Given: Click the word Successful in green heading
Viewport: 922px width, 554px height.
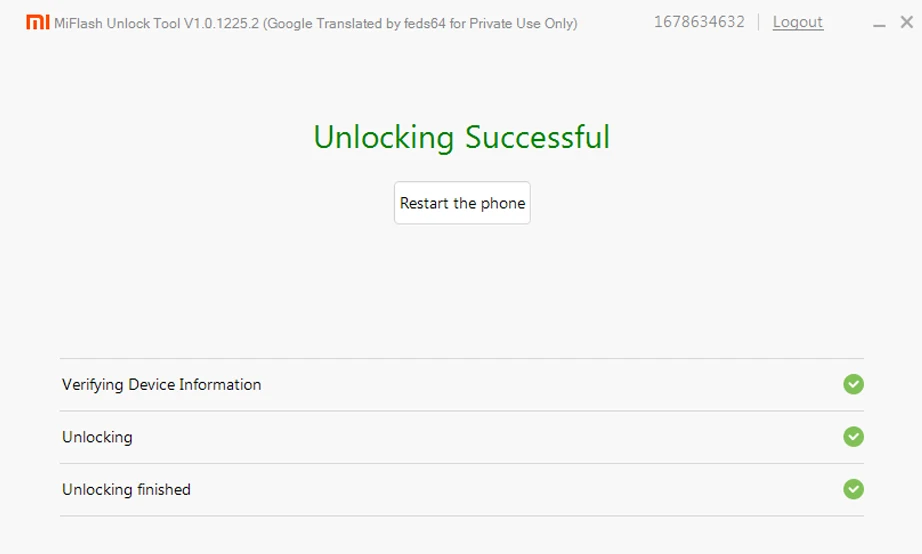Looking at the screenshot, I should tap(537, 138).
